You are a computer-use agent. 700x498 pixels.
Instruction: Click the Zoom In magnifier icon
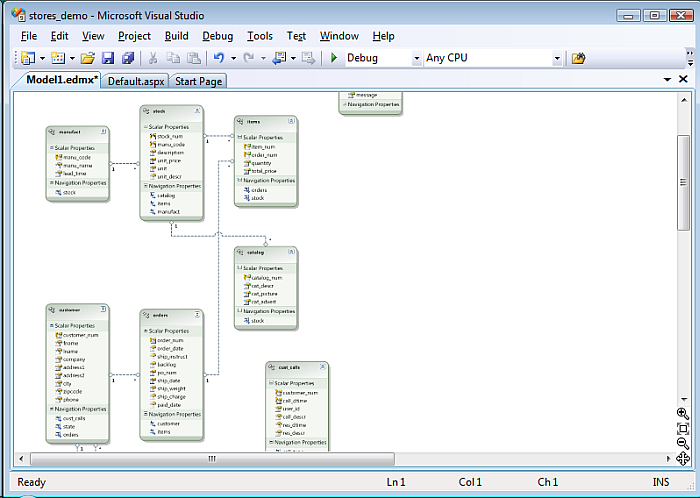click(x=683, y=413)
